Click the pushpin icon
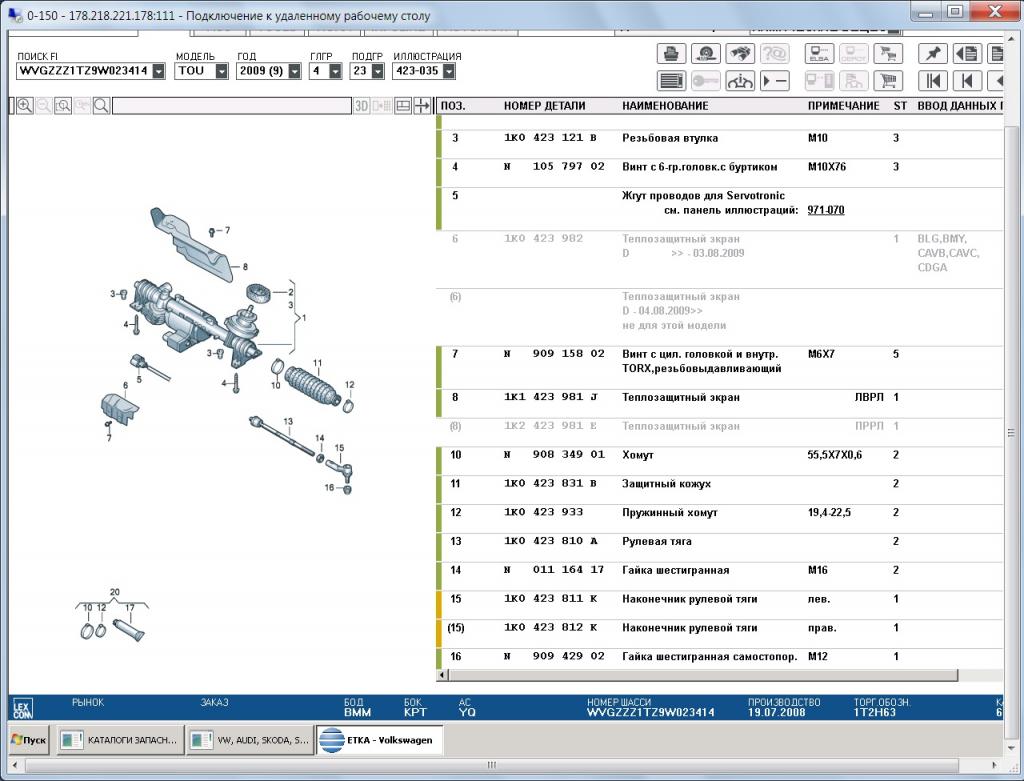This screenshot has height=781, width=1024. [x=933, y=54]
